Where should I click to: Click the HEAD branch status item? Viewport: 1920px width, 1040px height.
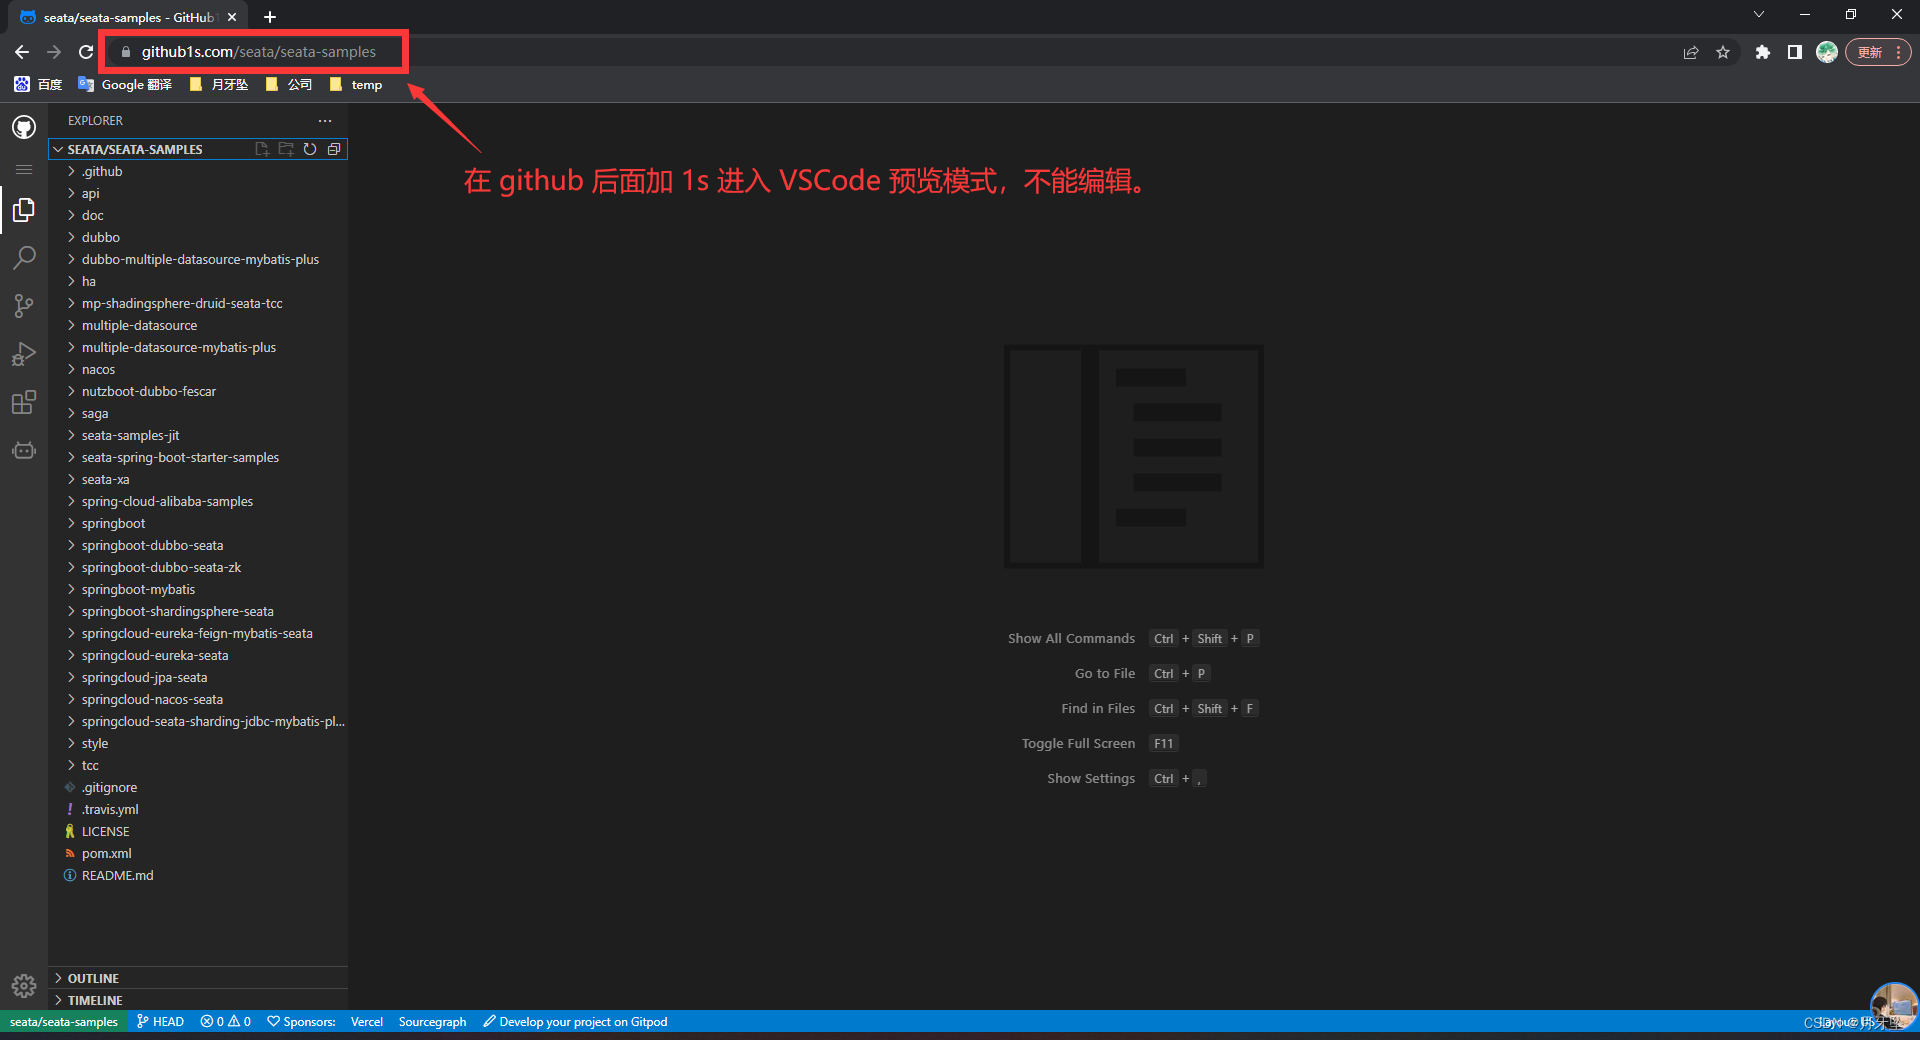point(161,1021)
